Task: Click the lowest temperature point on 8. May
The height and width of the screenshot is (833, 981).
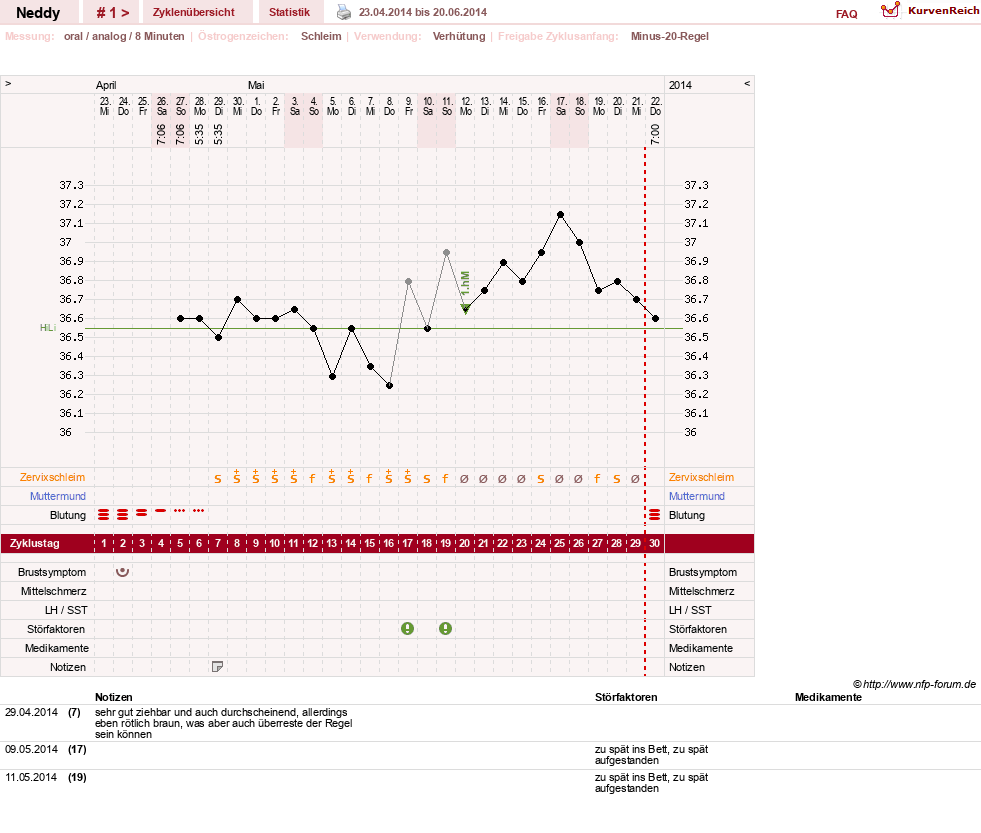Action: click(x=390, y=386)
